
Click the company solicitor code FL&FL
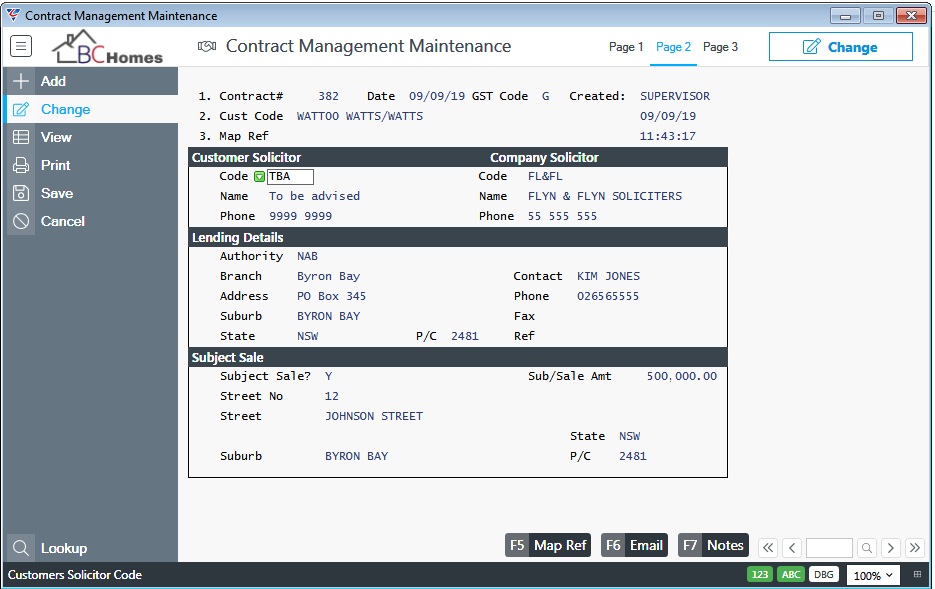point(545,176)
